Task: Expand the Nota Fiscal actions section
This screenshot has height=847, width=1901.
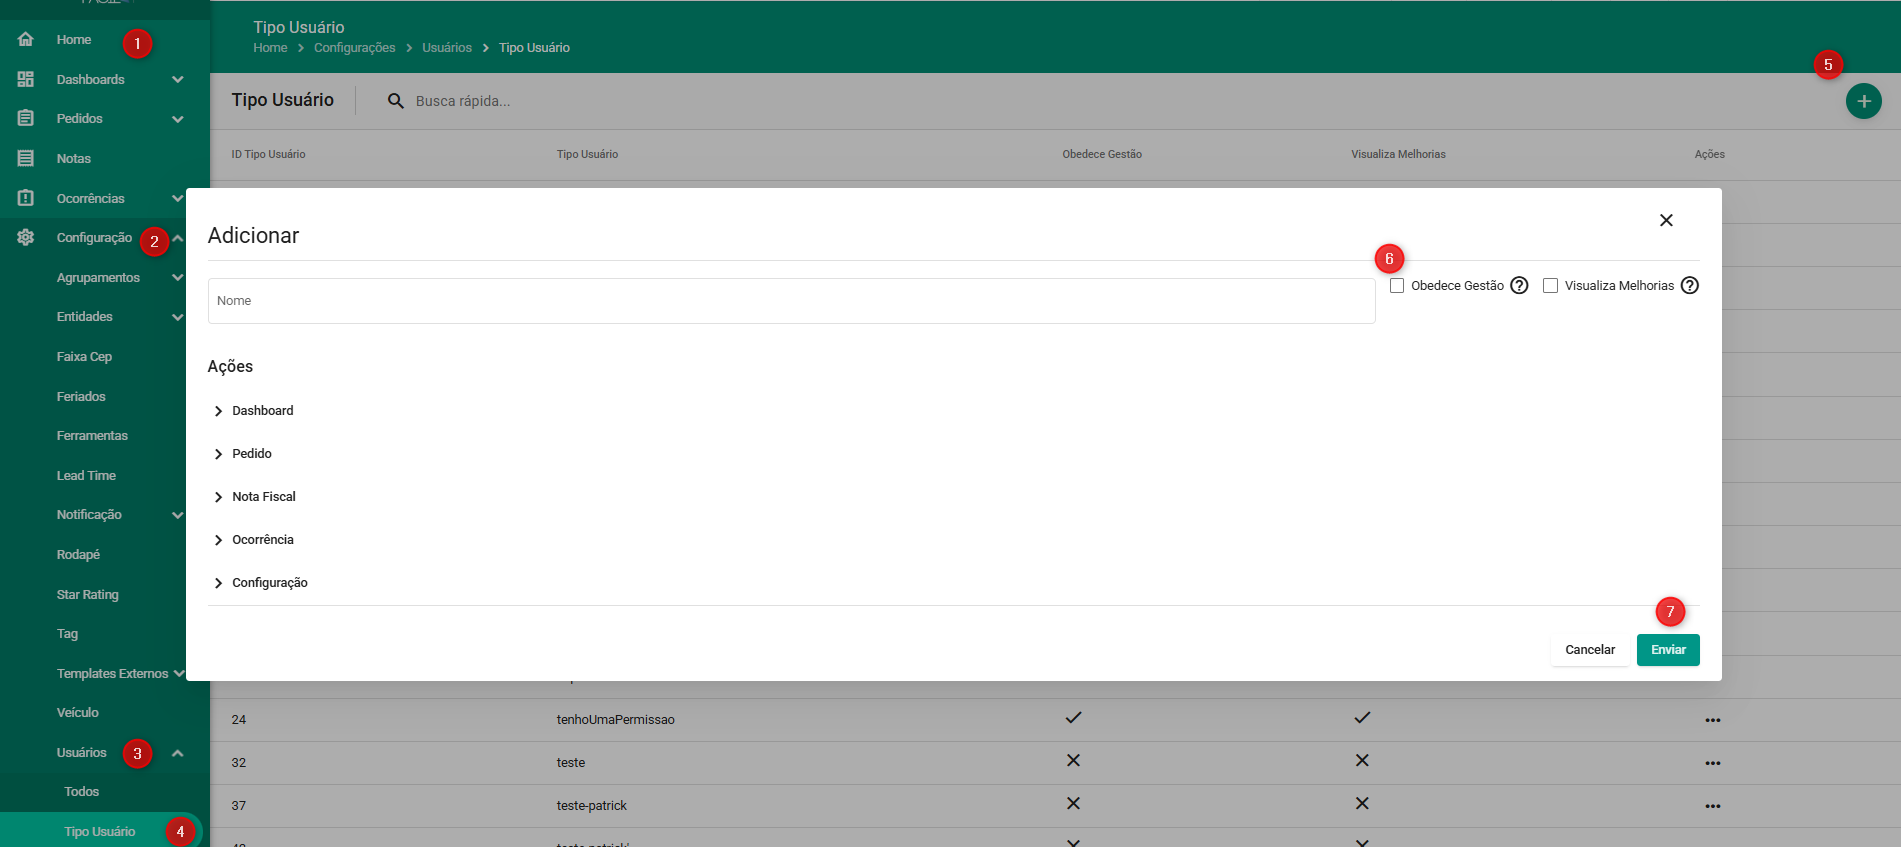Action: pos(218,497)
